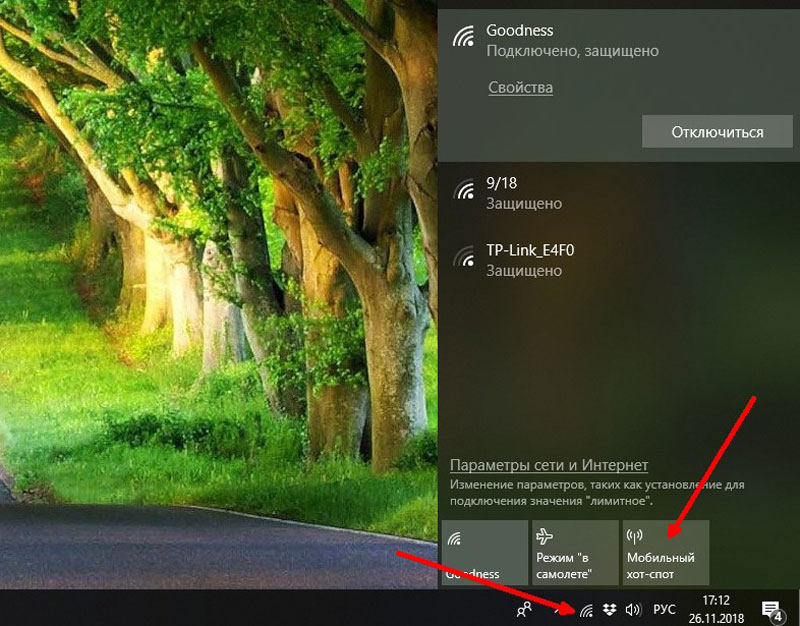Image resolution: width=800 pixels, height=626 pixels.
Task: Click the Отключиться button
Action: [x=717, y=132]
